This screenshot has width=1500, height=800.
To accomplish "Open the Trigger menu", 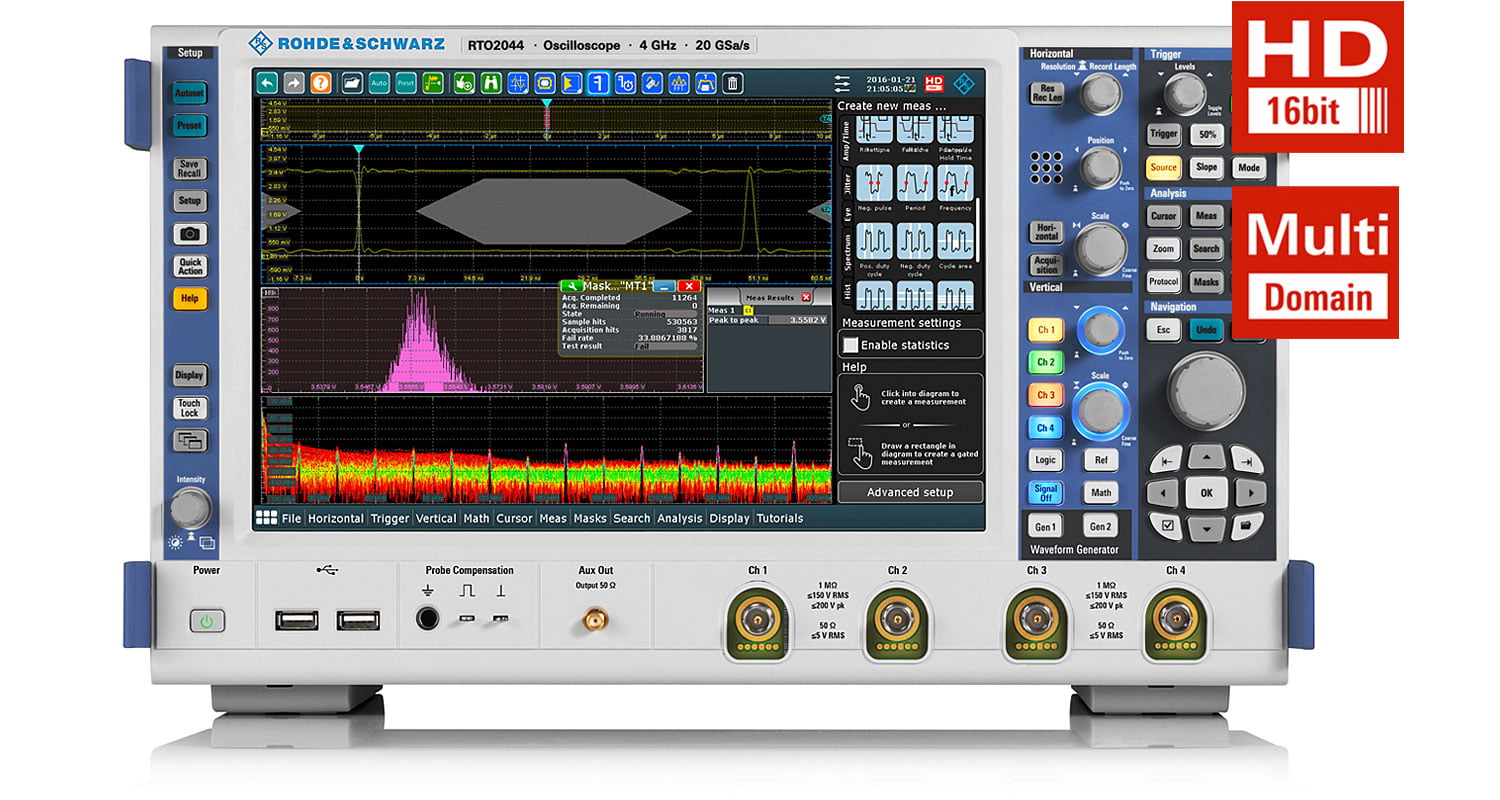I will 389,518.
